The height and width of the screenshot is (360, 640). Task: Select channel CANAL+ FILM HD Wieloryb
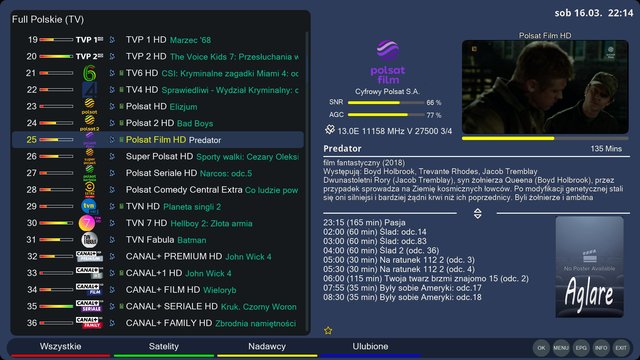click(x=158, y=289)
